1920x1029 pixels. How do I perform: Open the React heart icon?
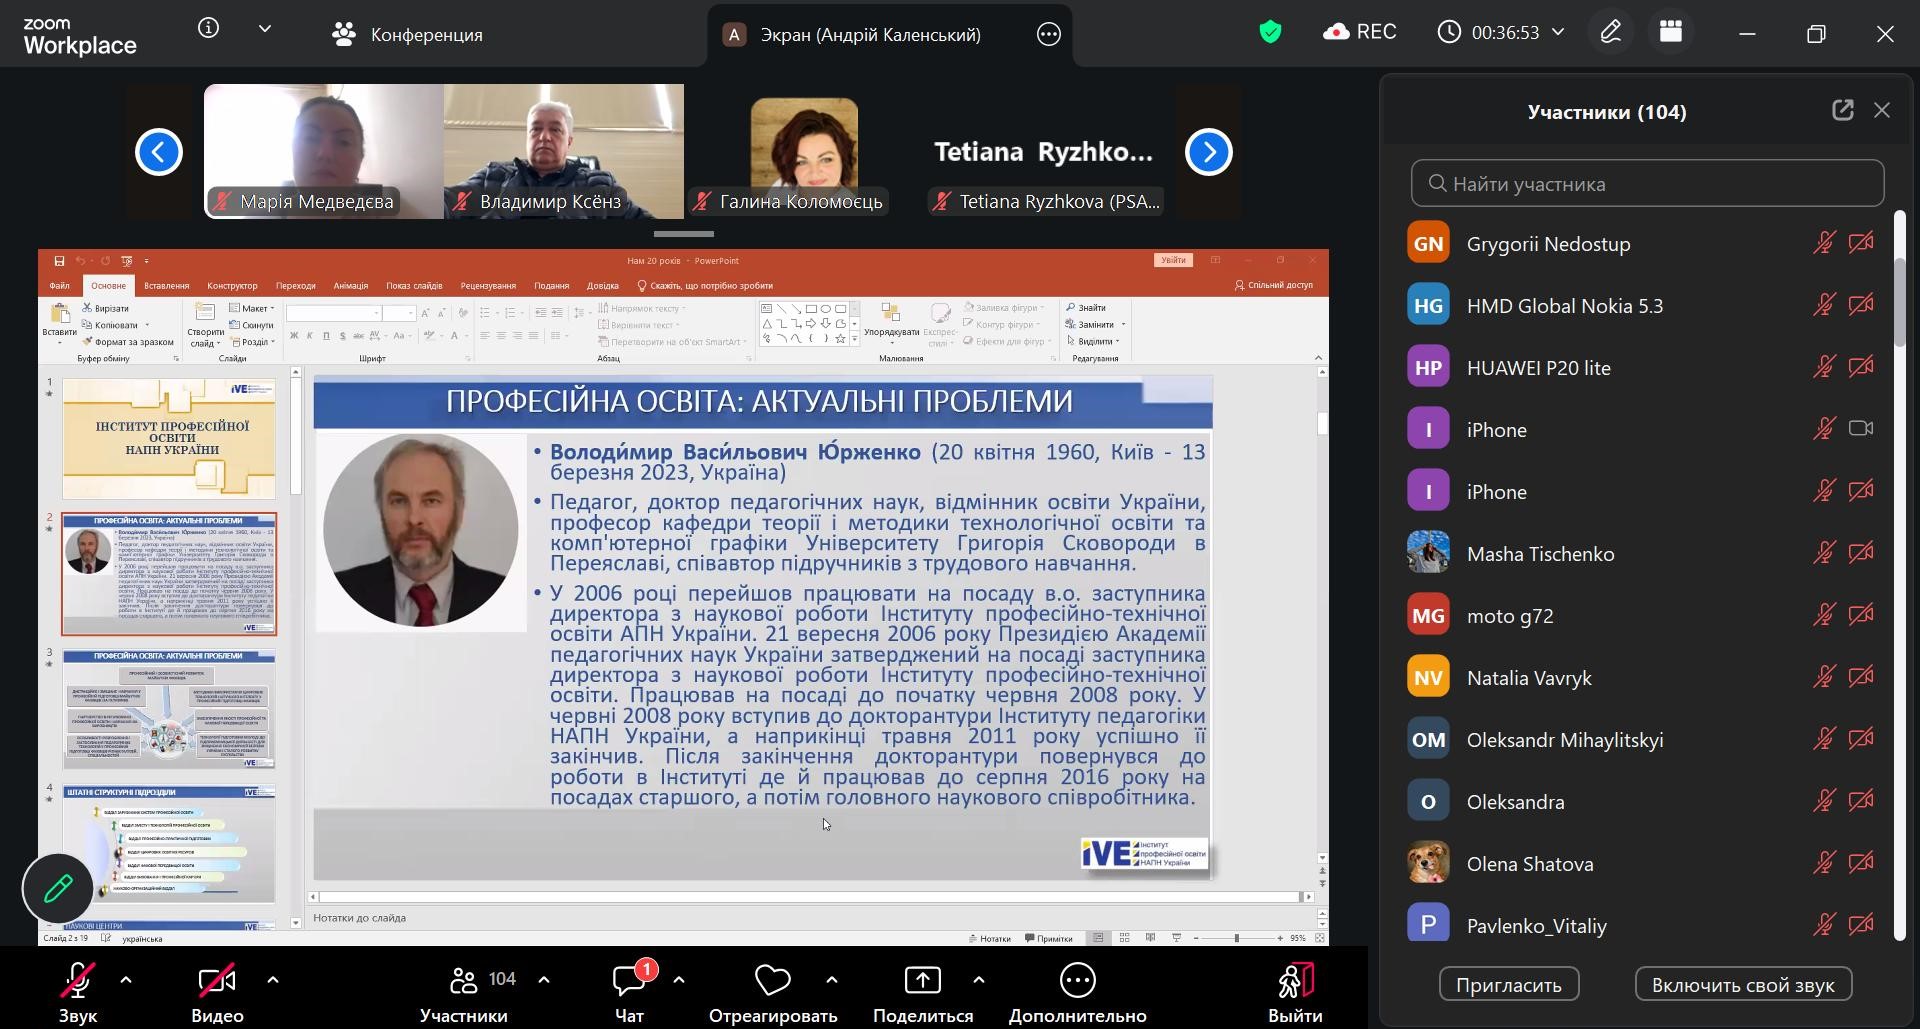pos(772,981)
